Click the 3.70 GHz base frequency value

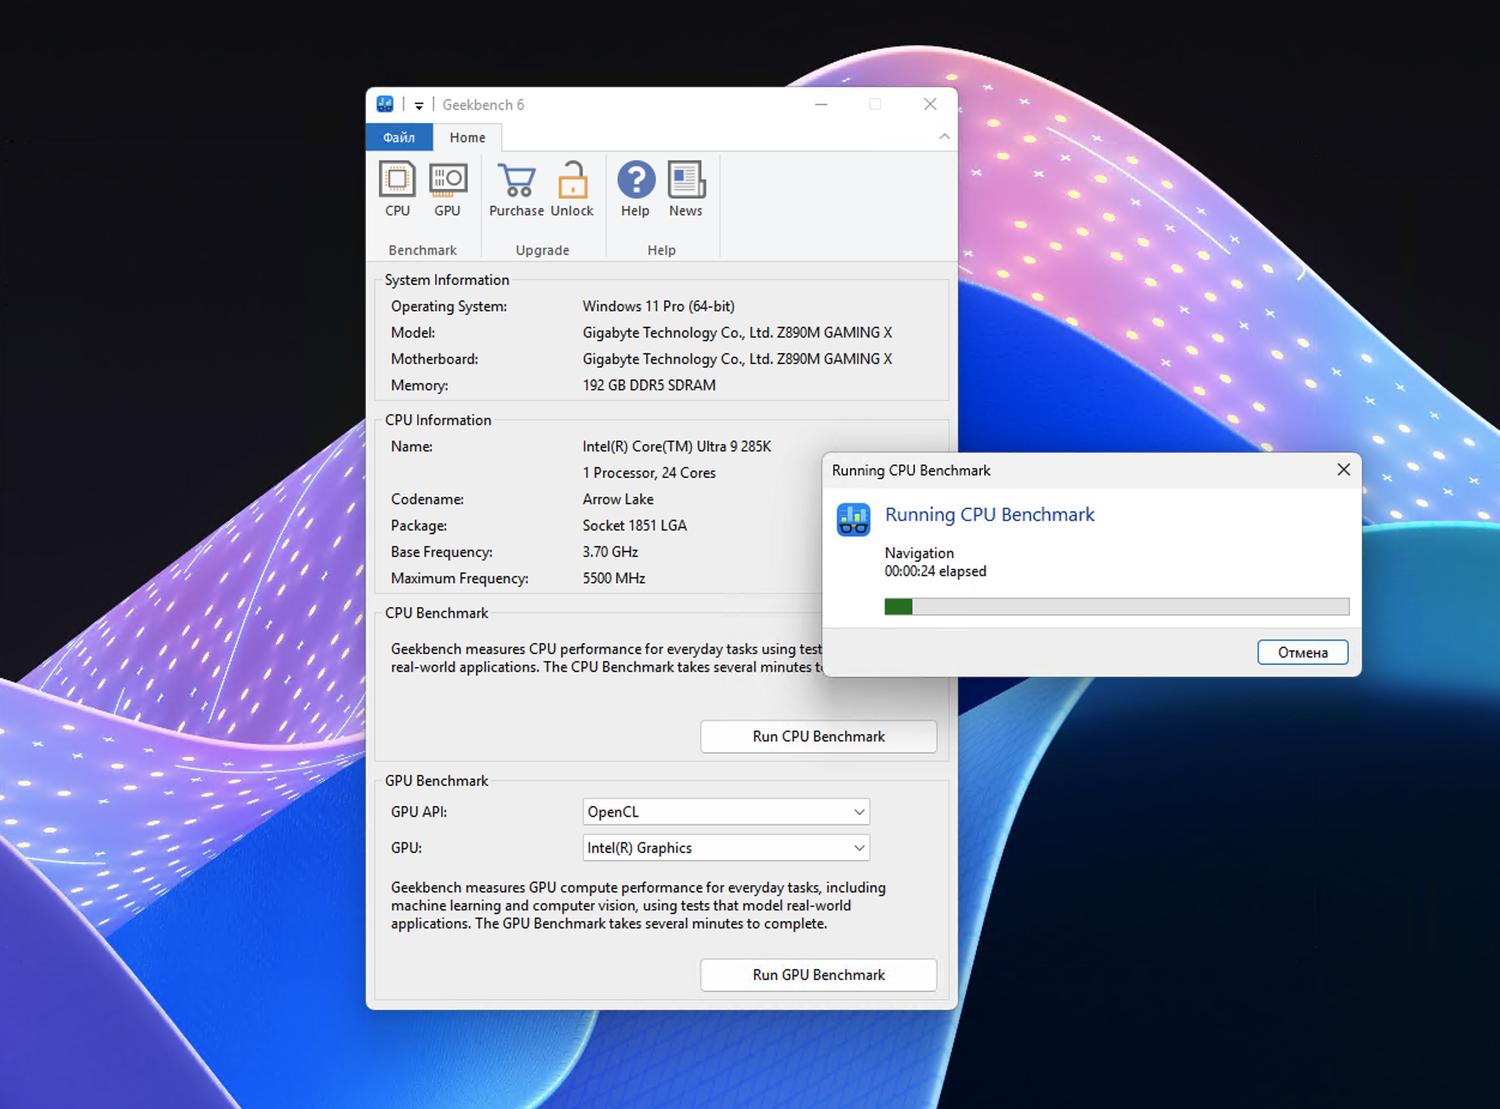[610, 552]
